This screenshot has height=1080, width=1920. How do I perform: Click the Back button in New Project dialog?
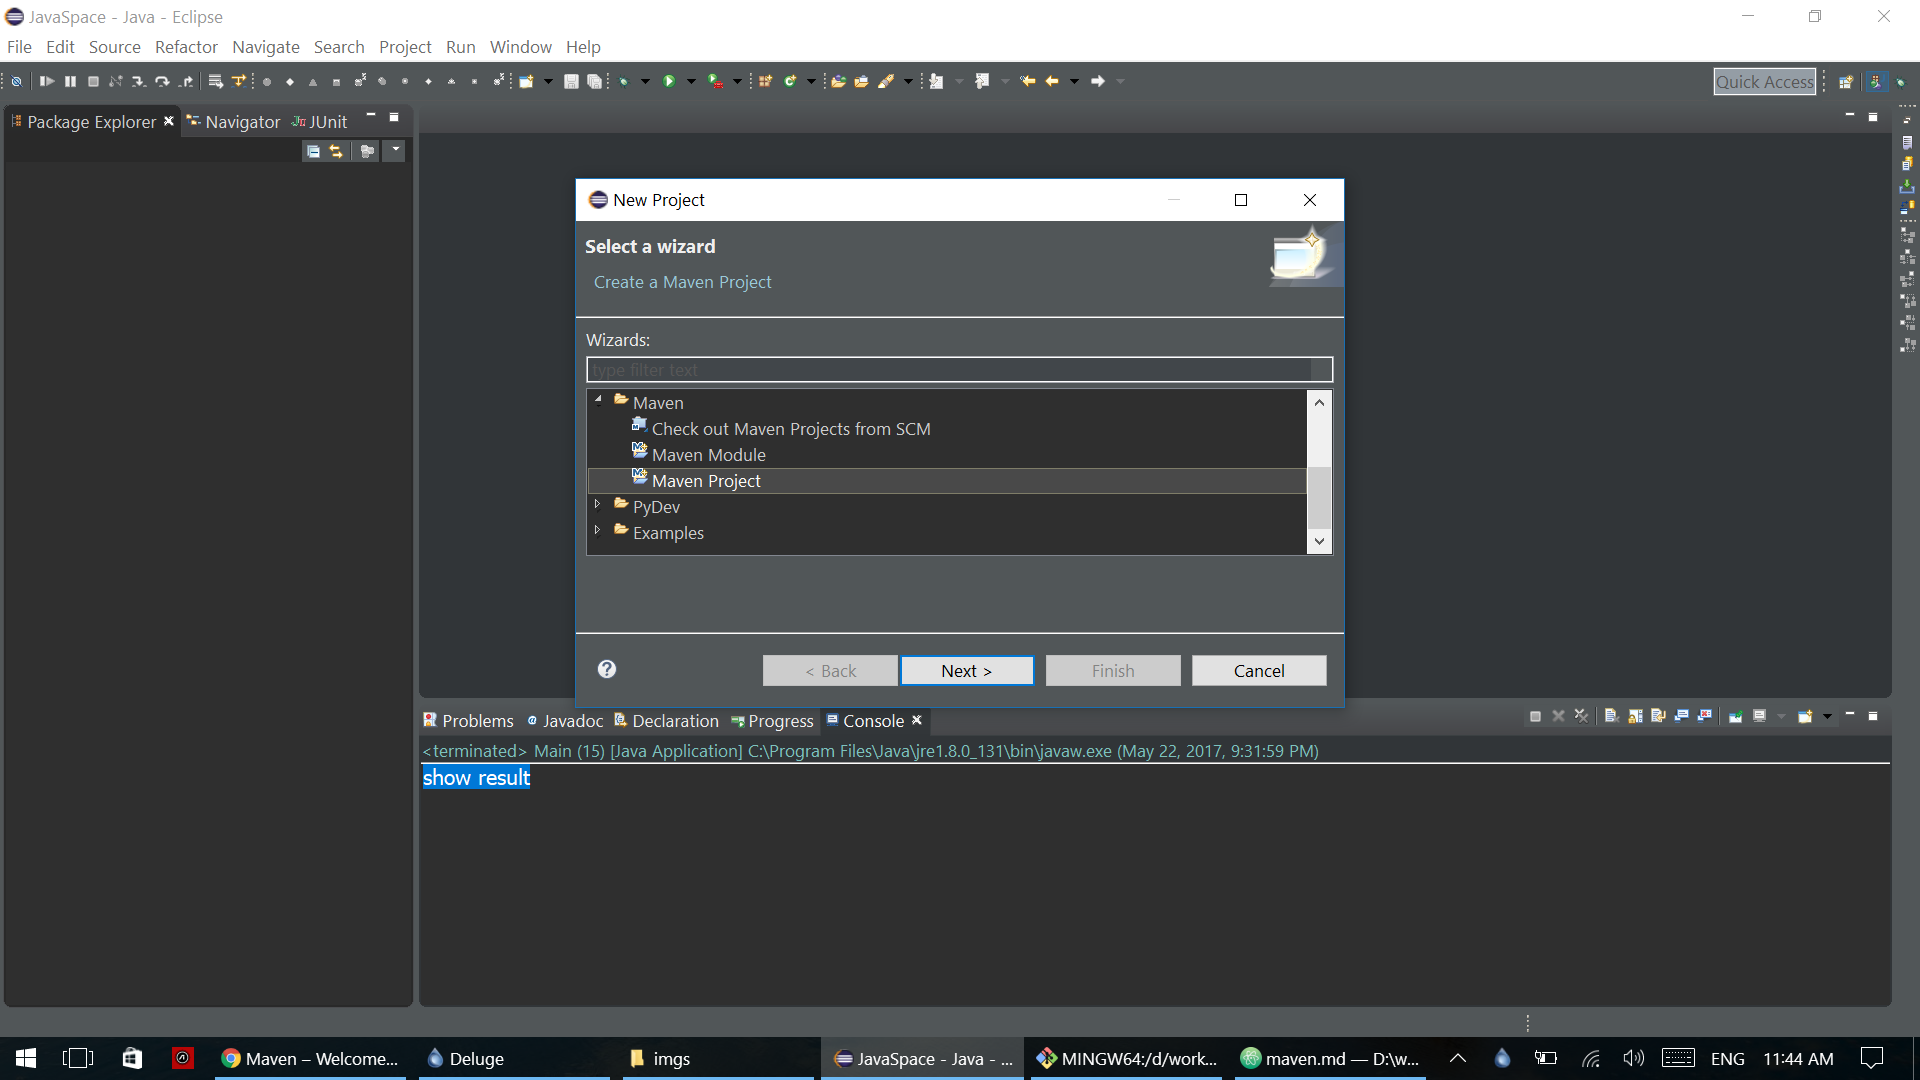click(830, 671)
